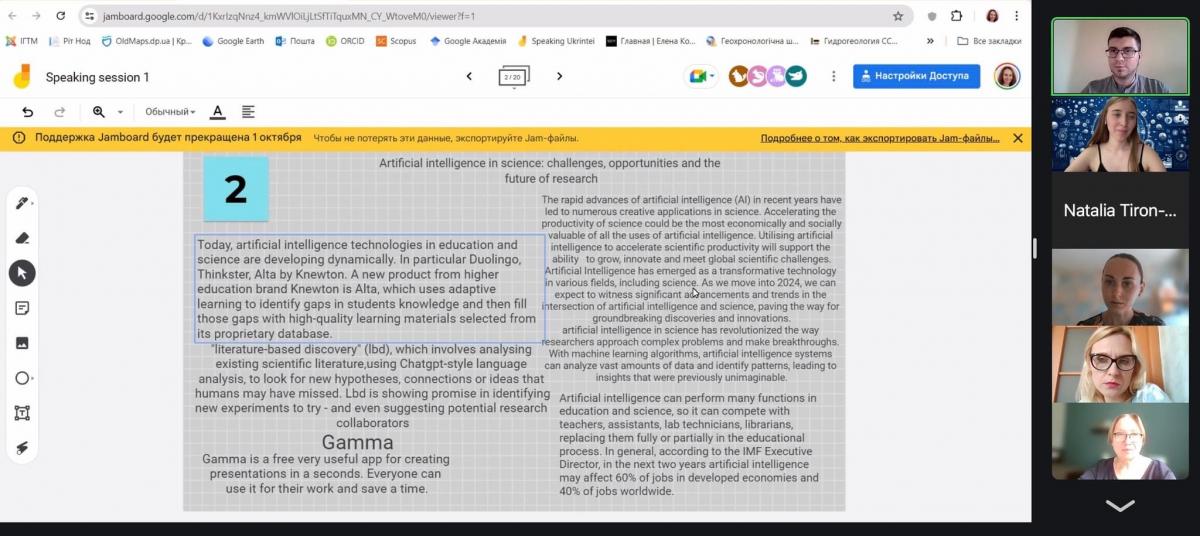Add a sticky note
The height and width of the screenshot is (536, 1200).
point(22,308)
